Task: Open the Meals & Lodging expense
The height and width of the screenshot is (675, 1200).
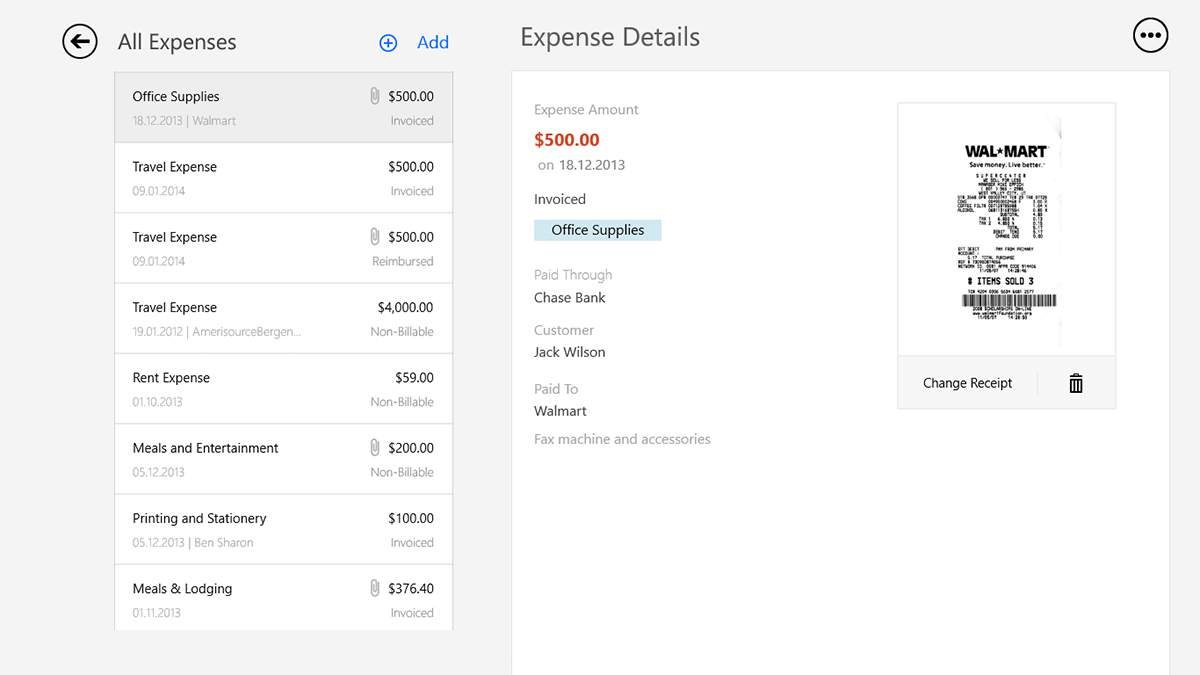Action: pyautogui.click(x=283, y=599)
